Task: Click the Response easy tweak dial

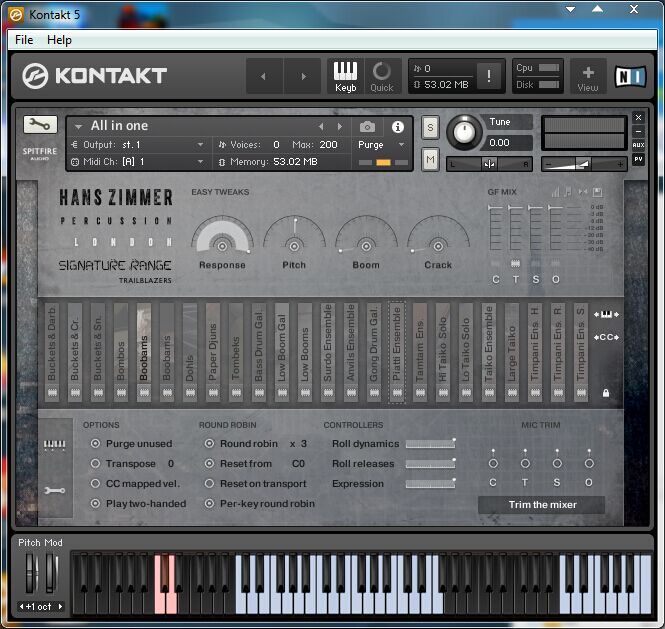Action: pyautogui.click(x=222, y=245)
